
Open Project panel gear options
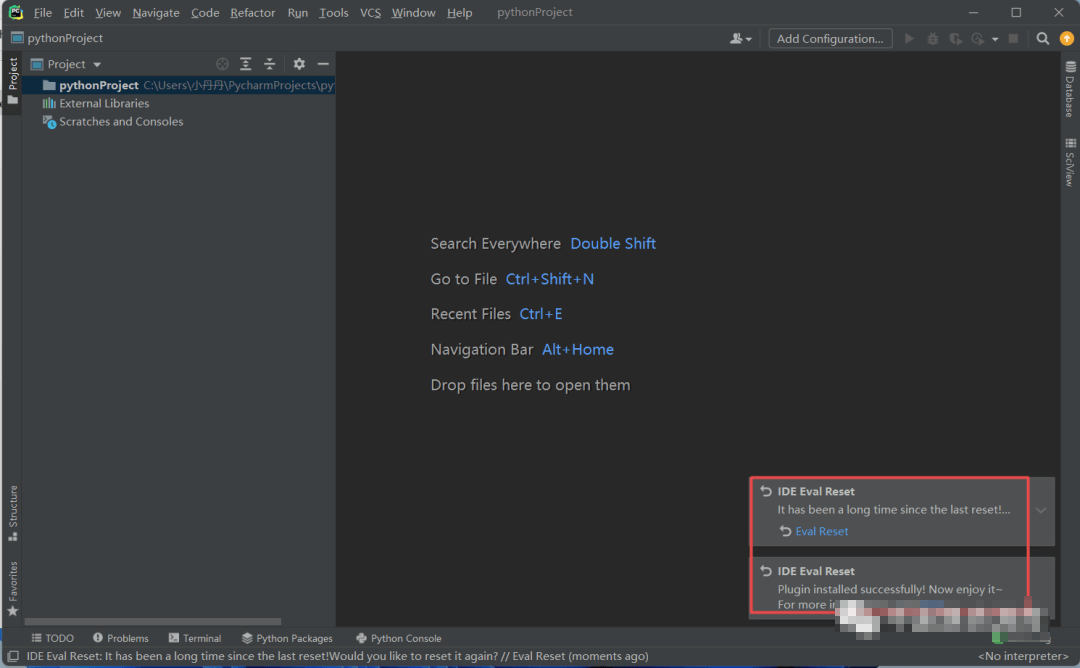299,64
